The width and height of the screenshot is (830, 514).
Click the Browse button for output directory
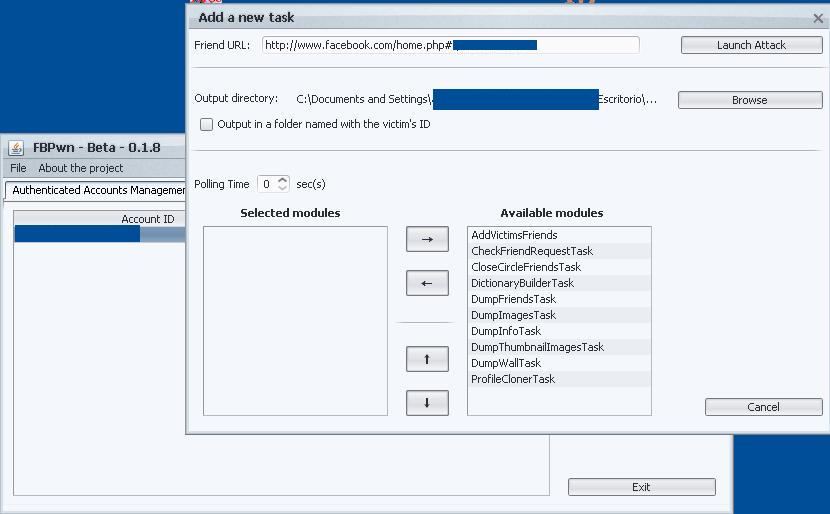(x=749, y=100)
